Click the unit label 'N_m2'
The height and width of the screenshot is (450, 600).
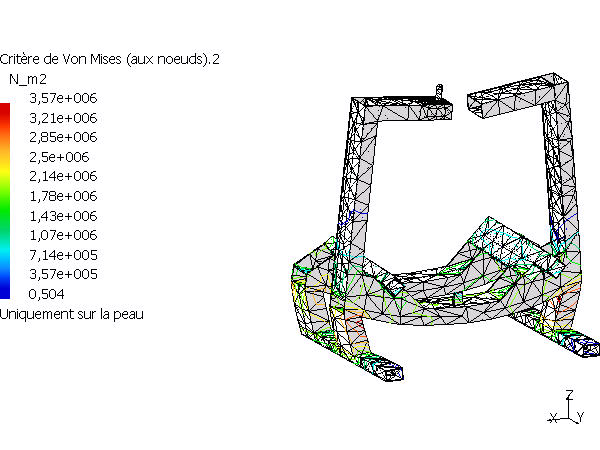pos(28,79)
